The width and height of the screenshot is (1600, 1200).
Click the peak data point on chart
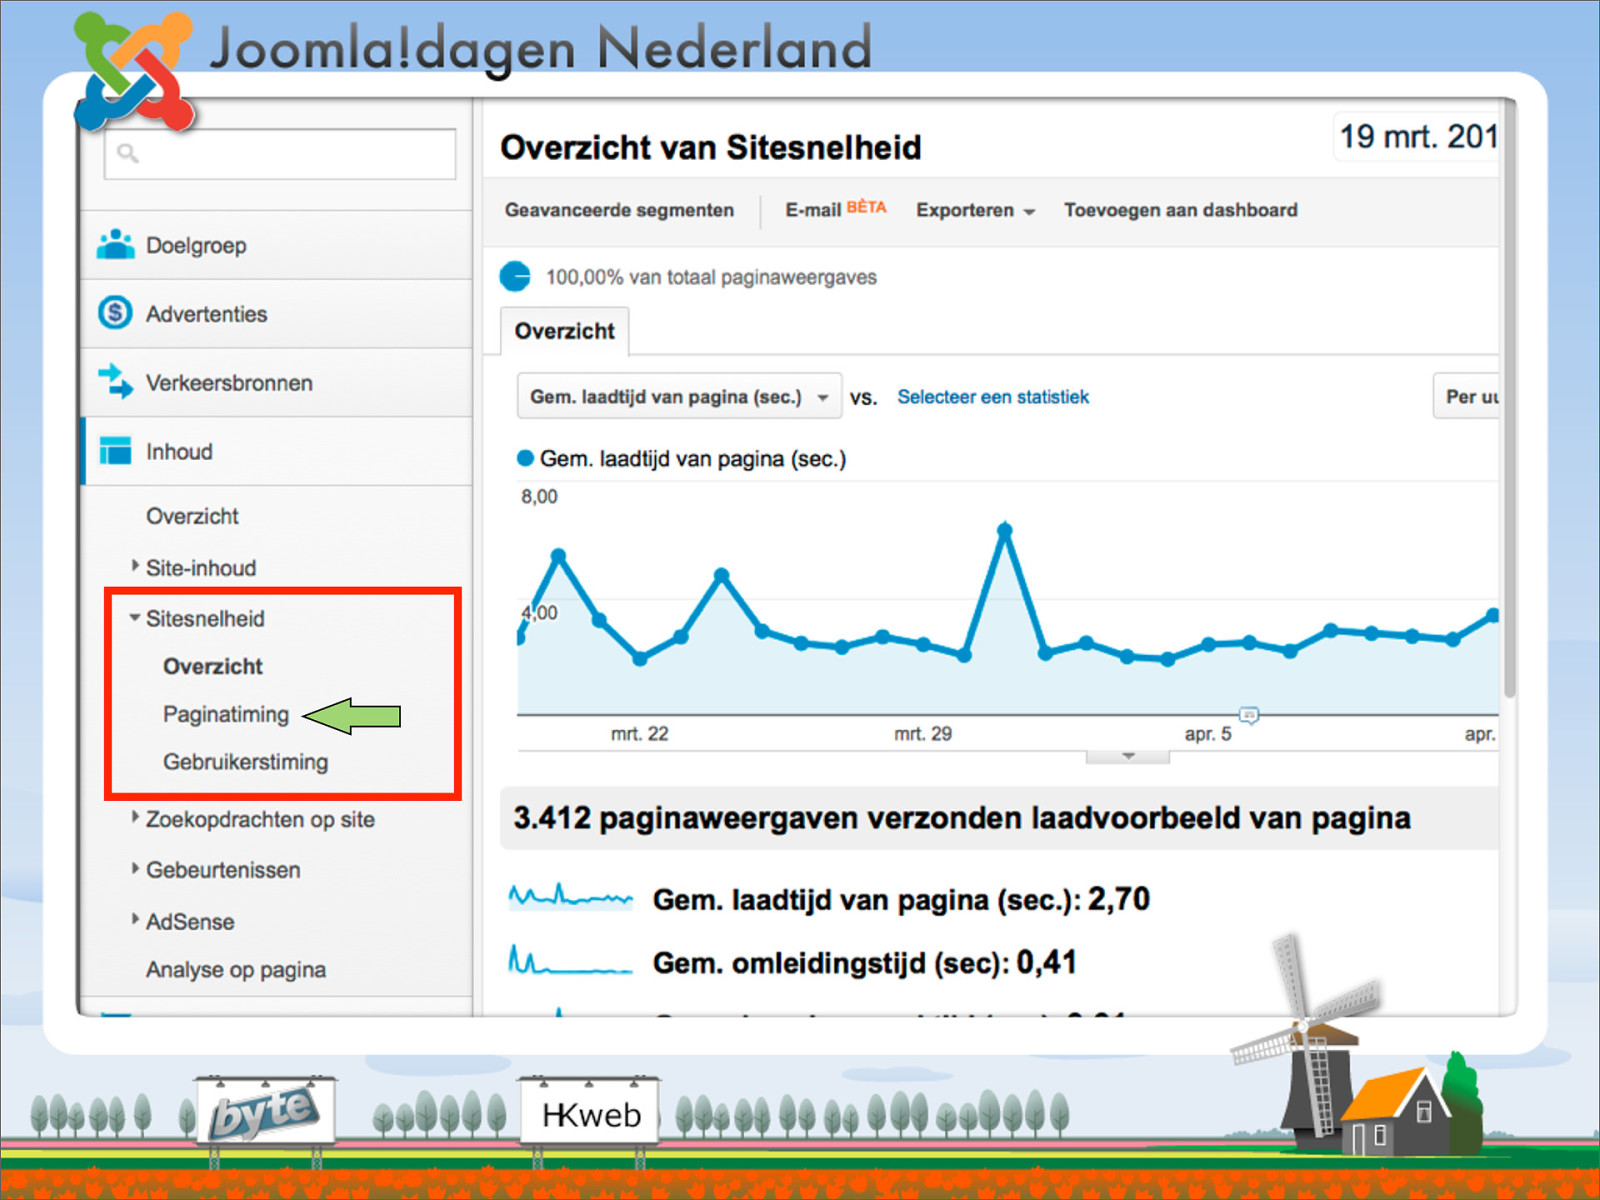[1005, 530]
